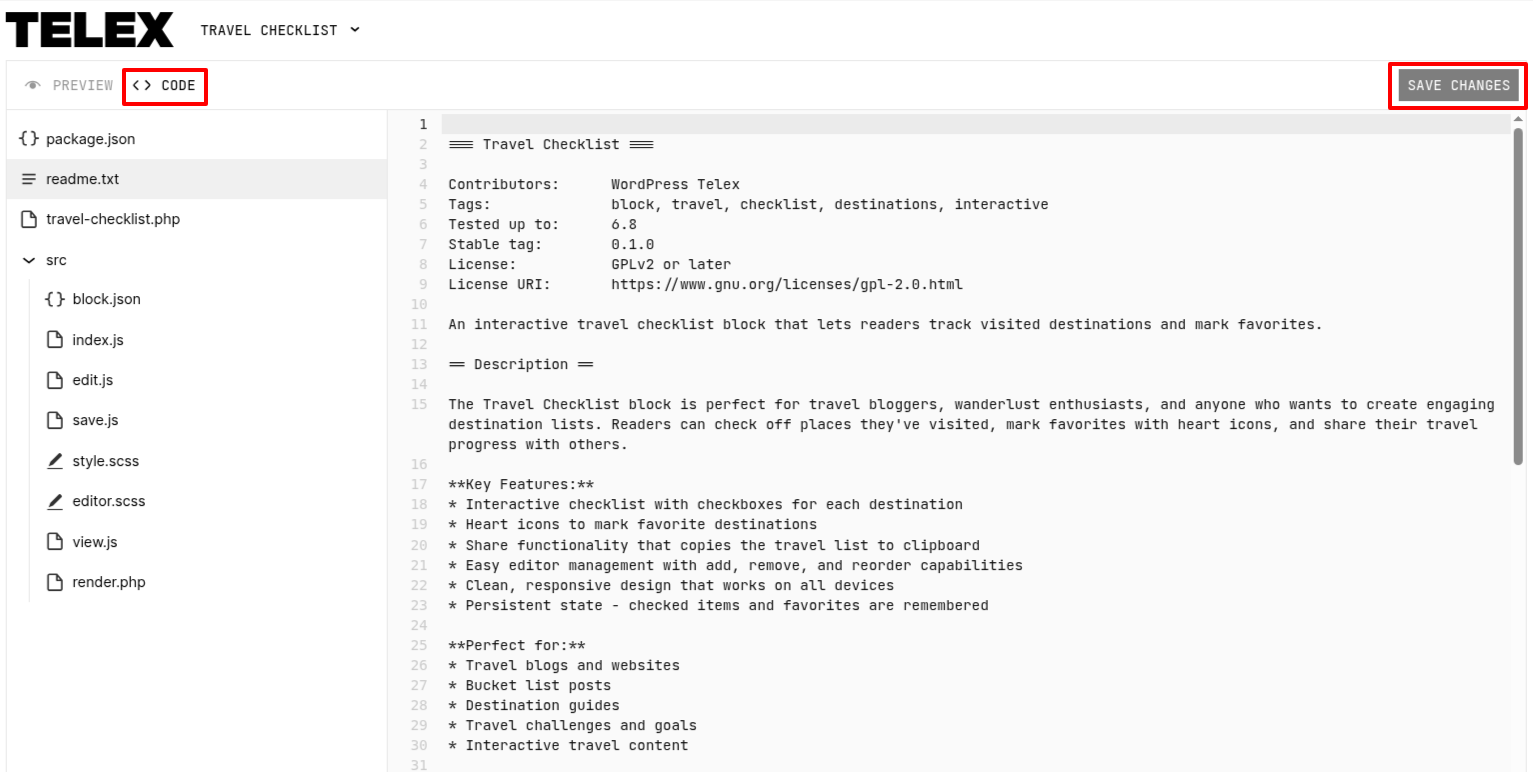Collapse the src folder
The width and height of the screenshot is (1533, 772).
29,260
